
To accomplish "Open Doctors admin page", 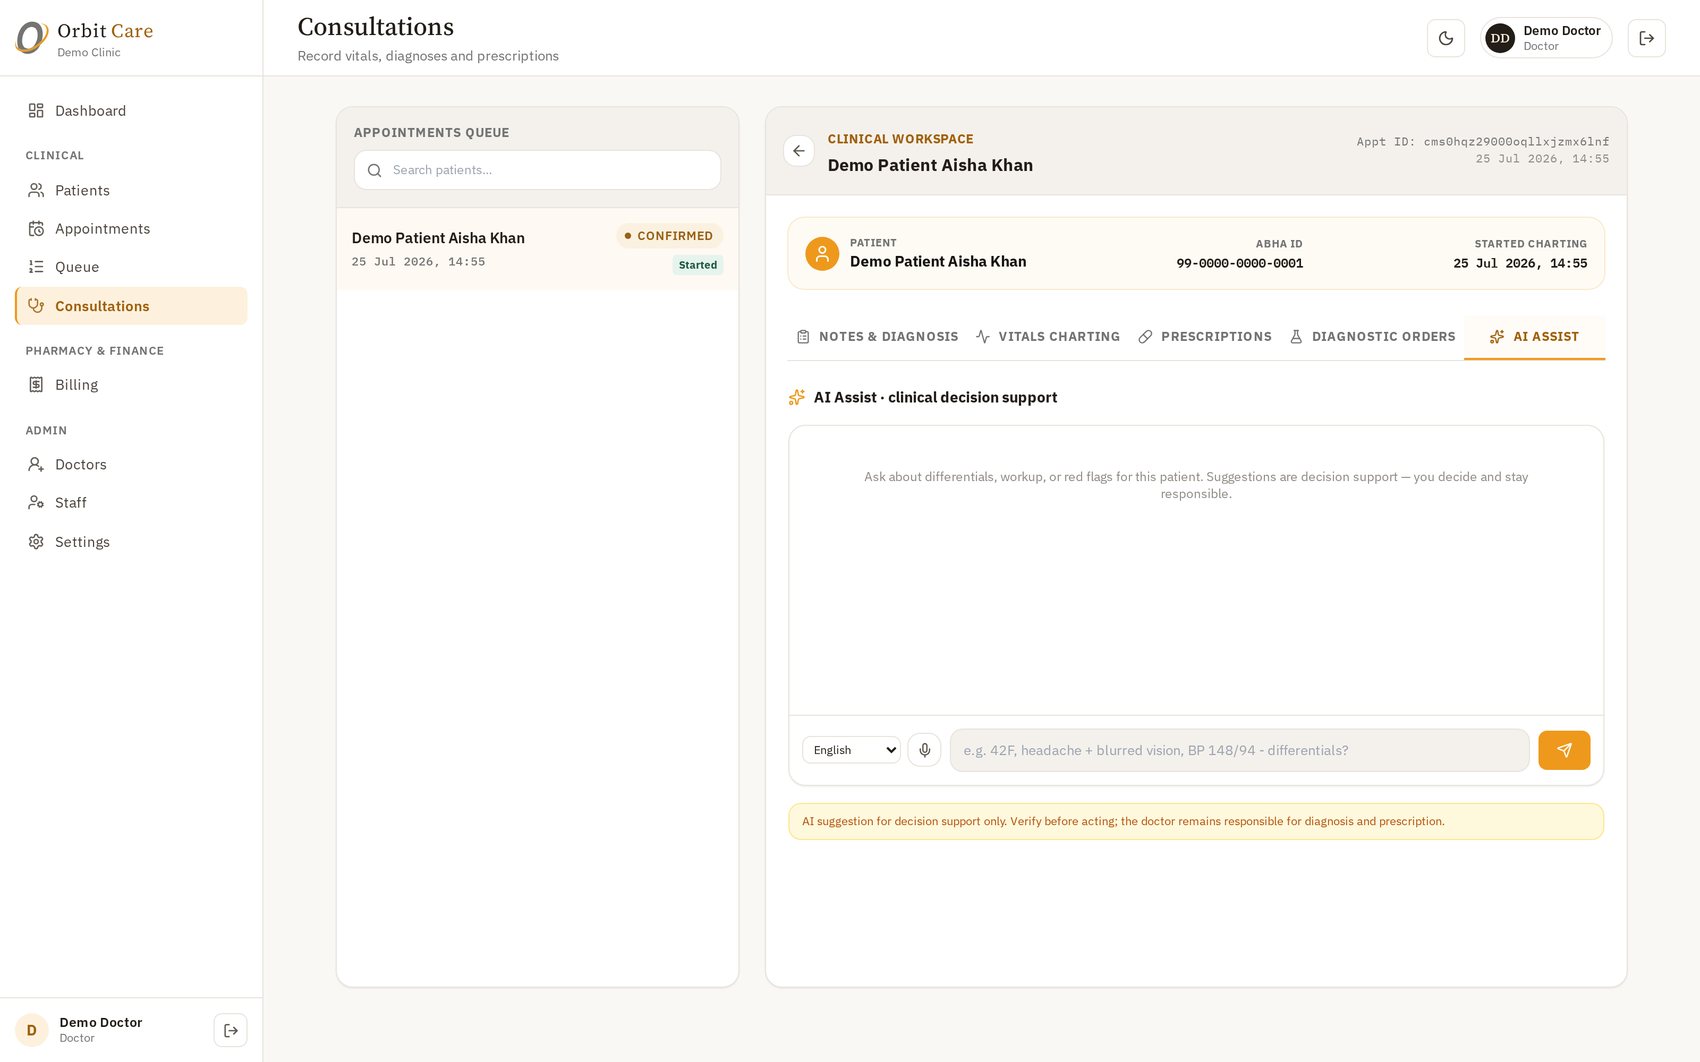I will pos(131,464).
